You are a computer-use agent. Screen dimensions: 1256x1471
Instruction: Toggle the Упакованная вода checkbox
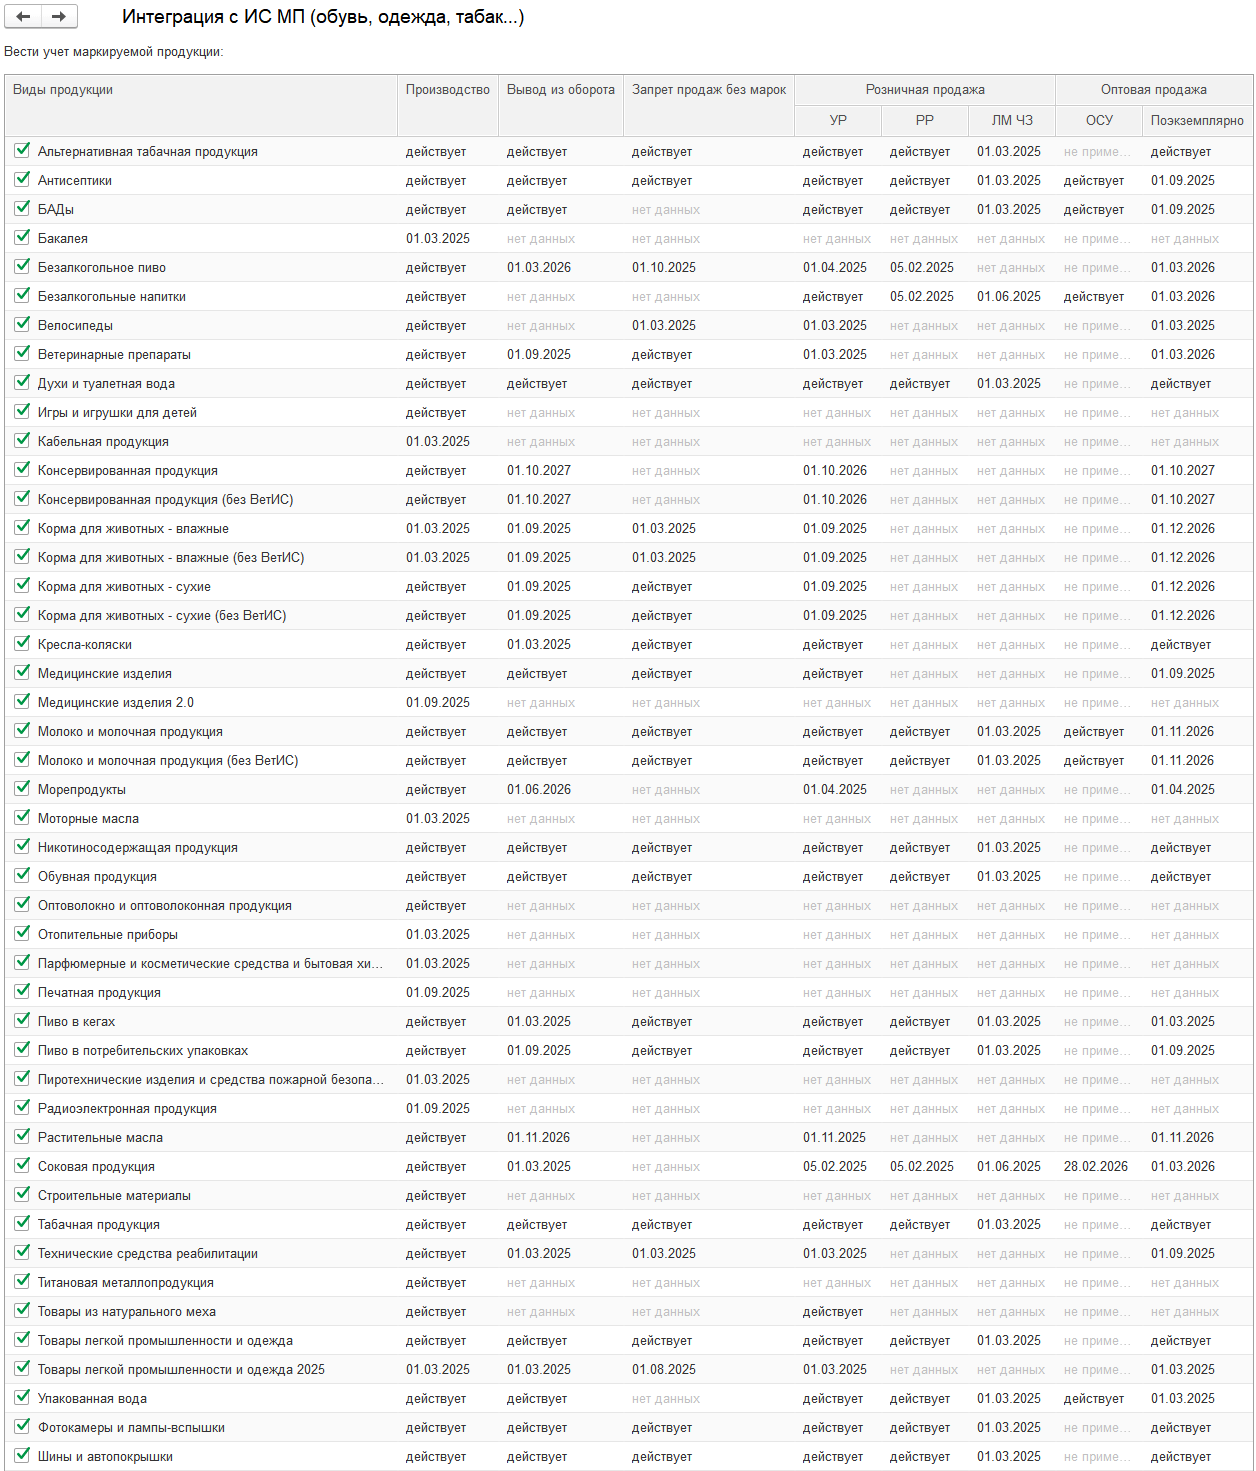tap(22, 1397)
